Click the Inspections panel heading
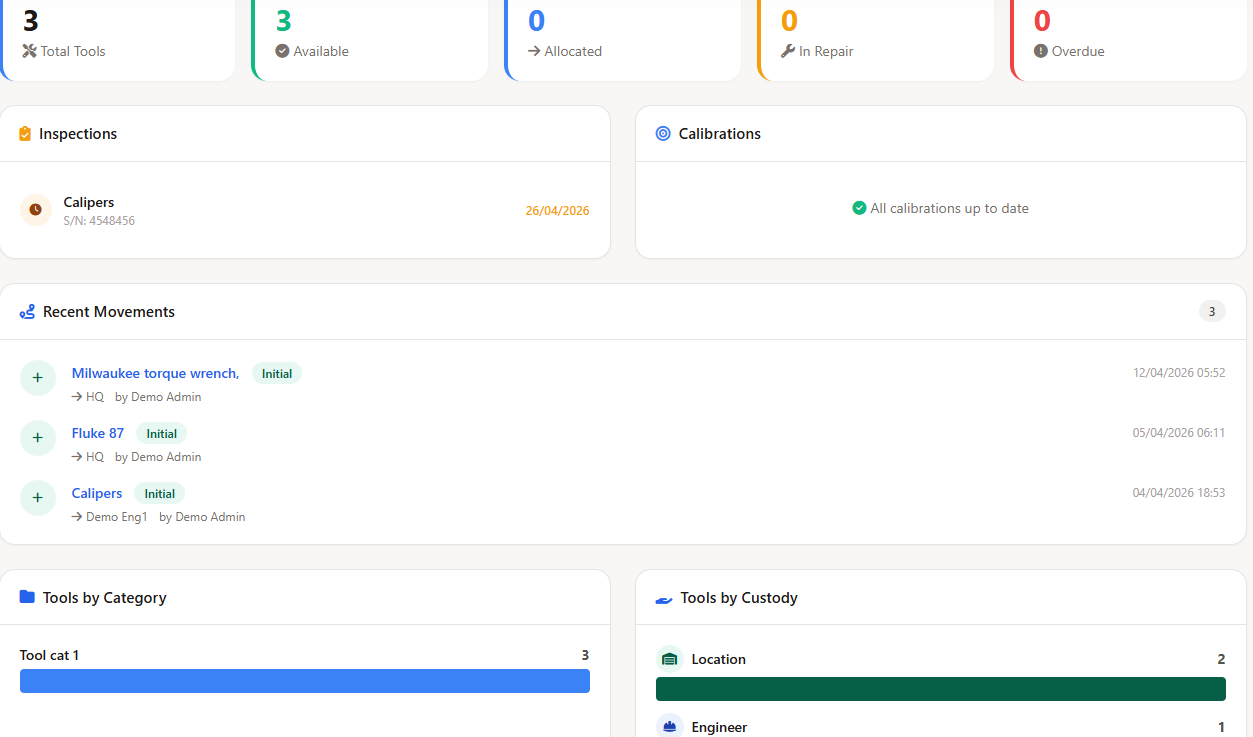 click(x=78, y=134)
